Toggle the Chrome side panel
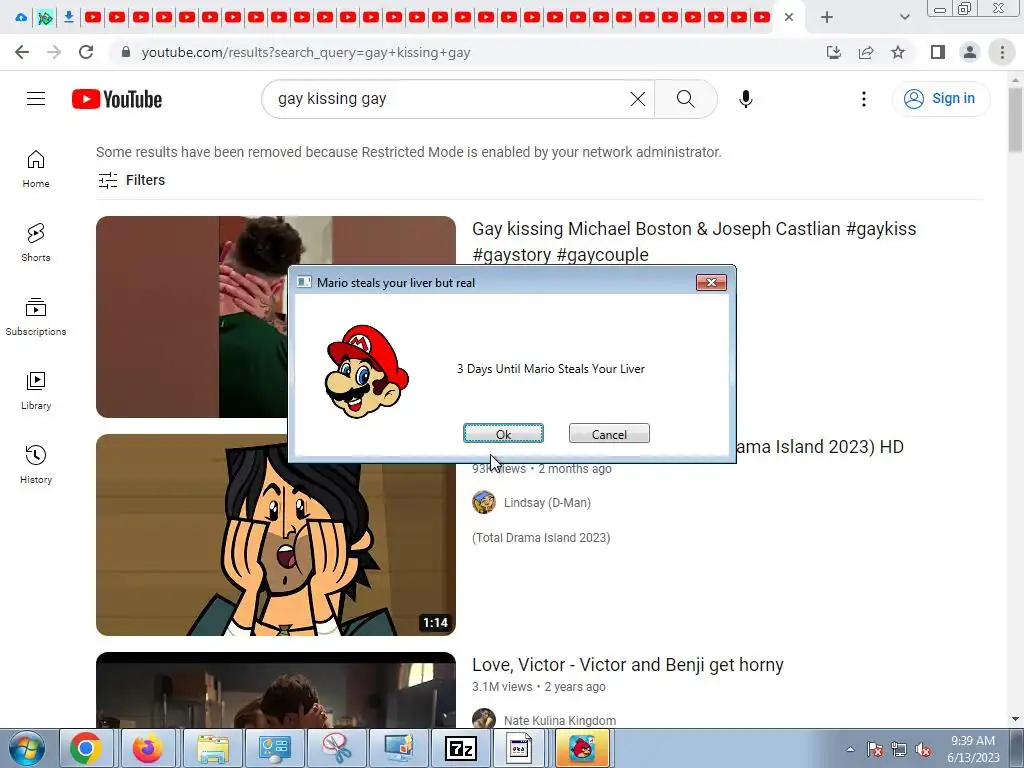The image size is (1024, 768). pos(938,52)
